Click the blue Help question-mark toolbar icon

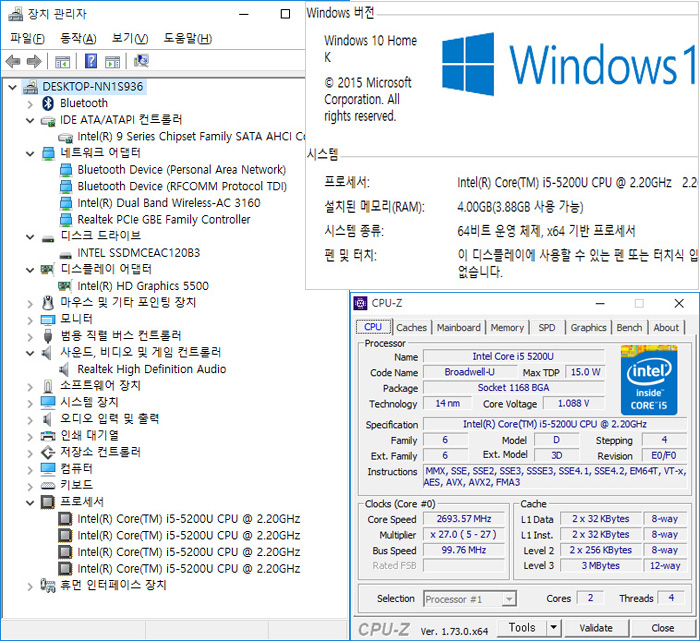coord(91,61)
